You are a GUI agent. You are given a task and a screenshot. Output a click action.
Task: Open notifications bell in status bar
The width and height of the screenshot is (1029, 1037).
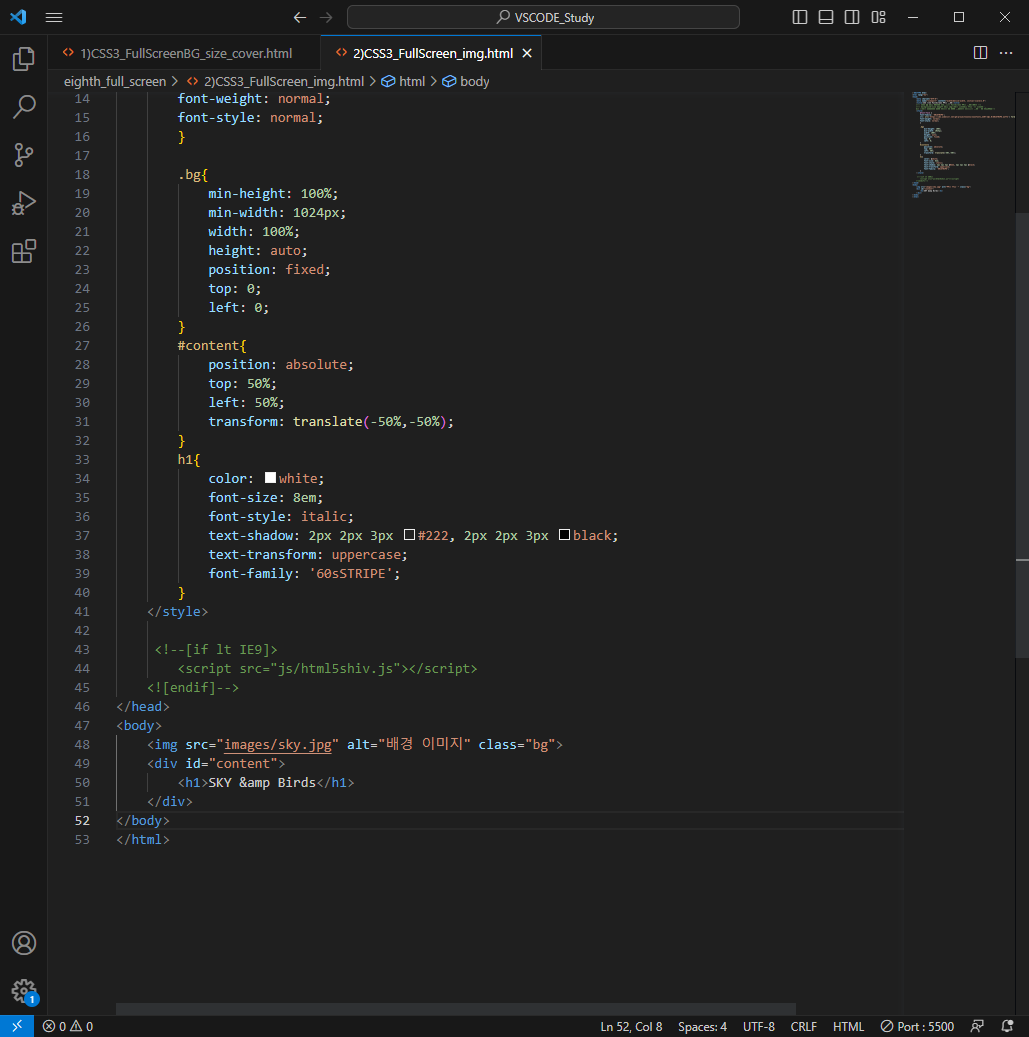coord(1007,1026)
